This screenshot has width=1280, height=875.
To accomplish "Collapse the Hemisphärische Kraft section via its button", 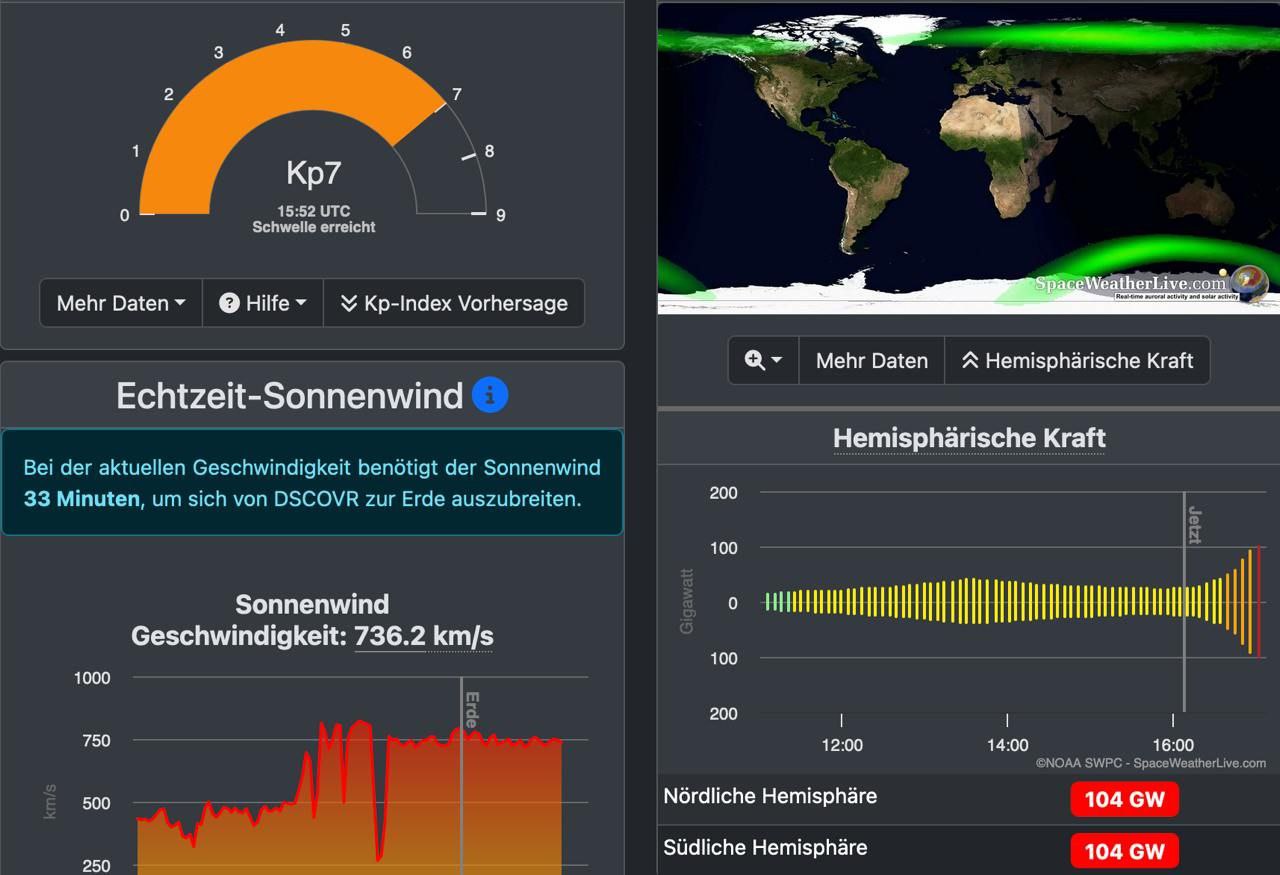I will click(x=1077, y=361).
